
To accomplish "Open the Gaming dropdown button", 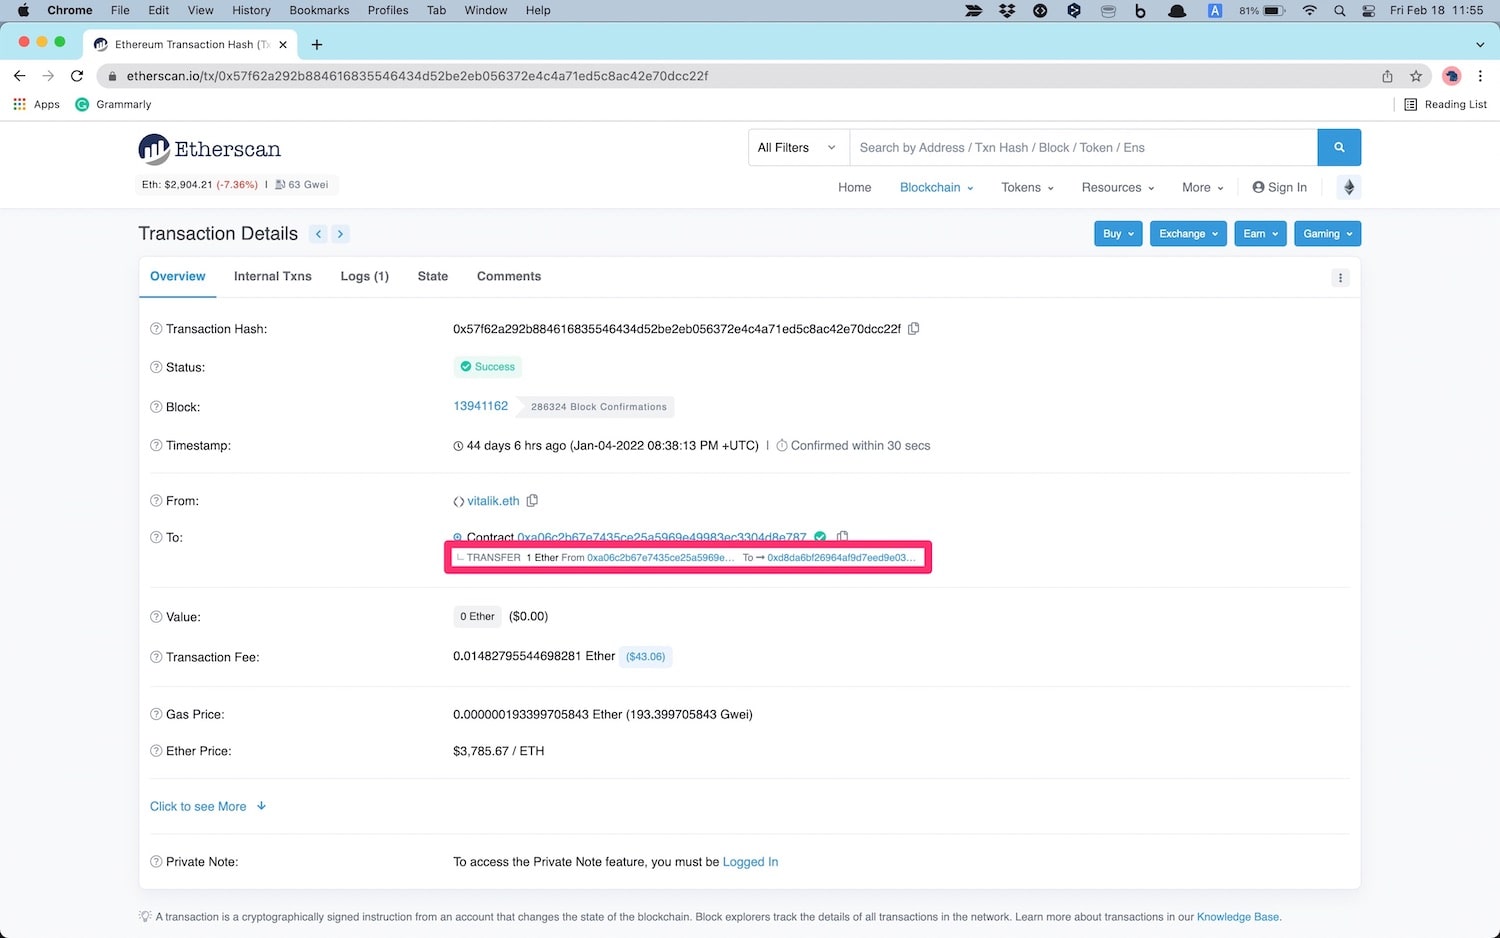I will tap(1327, 234).
